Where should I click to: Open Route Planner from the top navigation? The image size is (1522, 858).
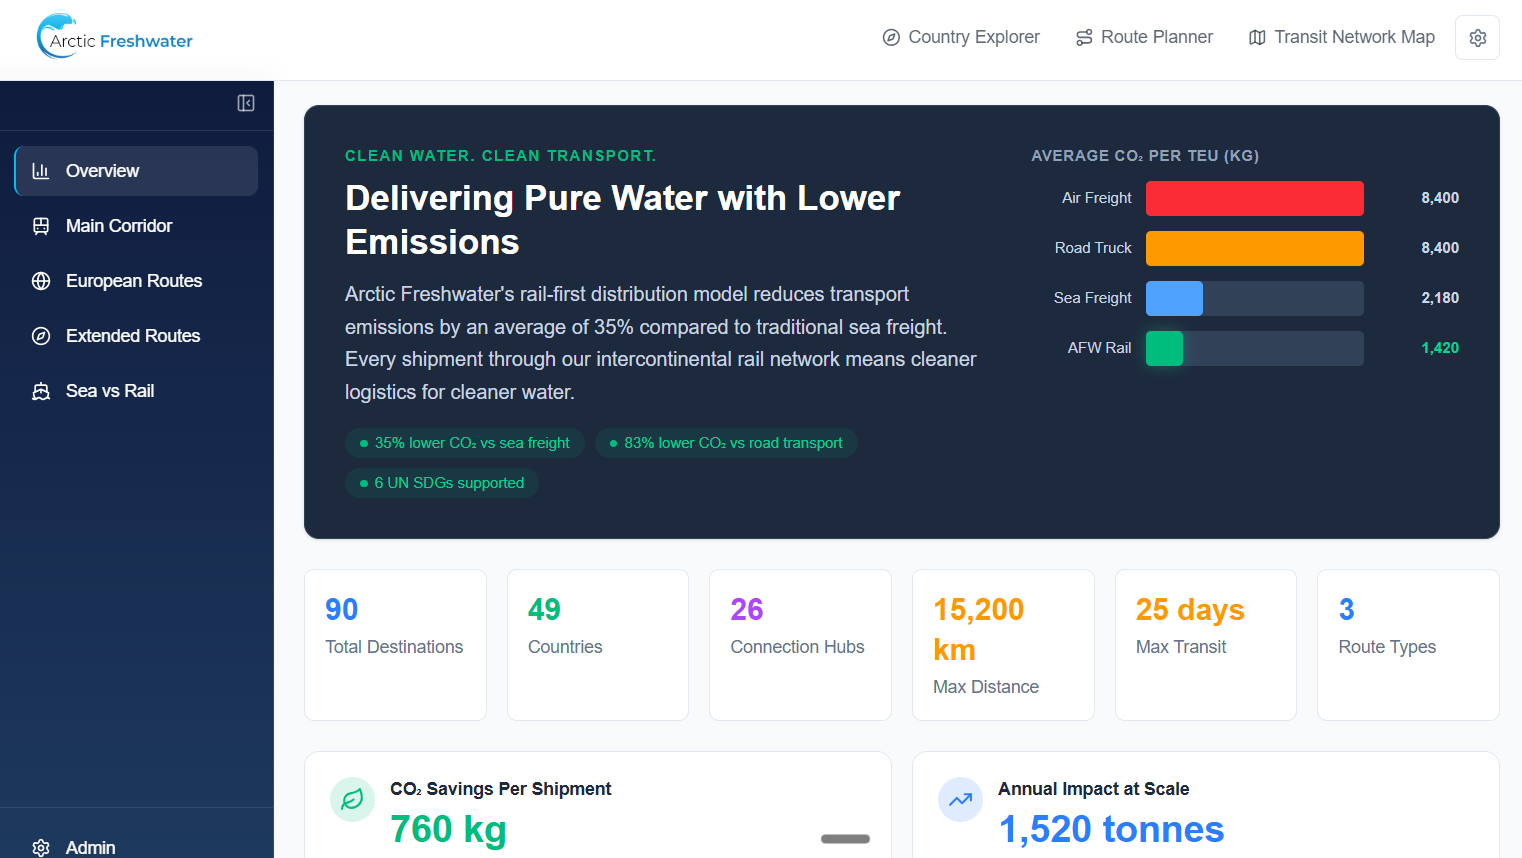1144,36
